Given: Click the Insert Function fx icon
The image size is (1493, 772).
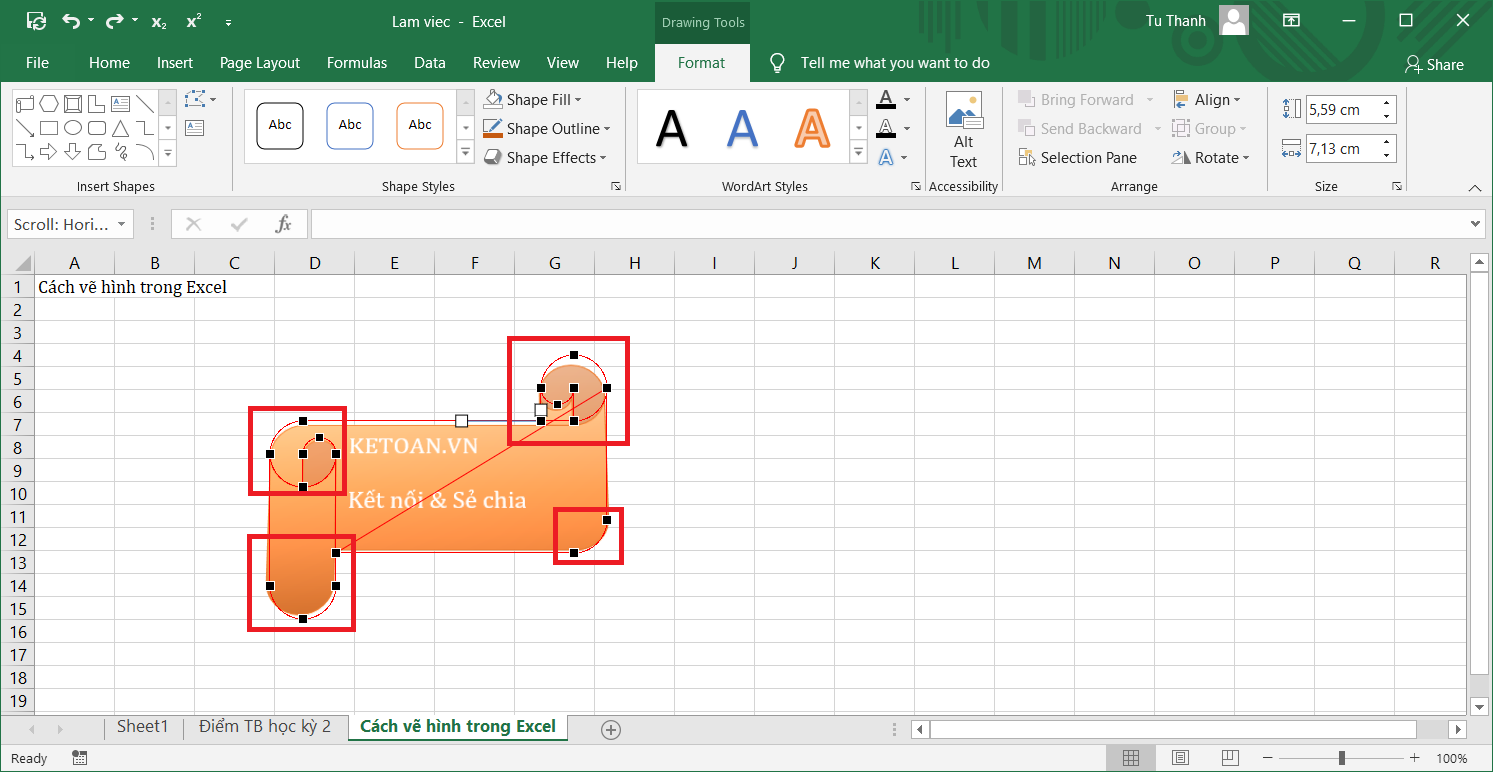Looking at the screenshot, I should pos(284,224).
